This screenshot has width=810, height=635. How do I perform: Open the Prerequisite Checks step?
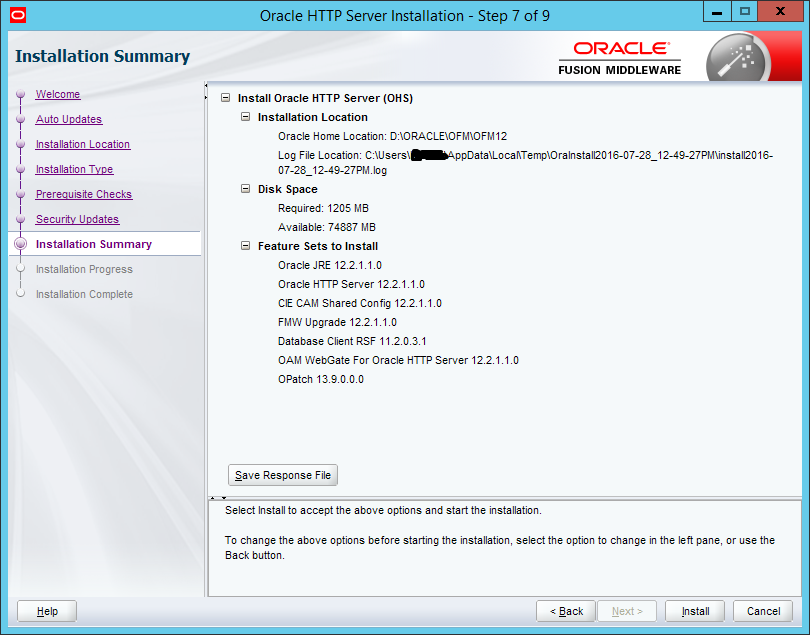pos(84,195)
